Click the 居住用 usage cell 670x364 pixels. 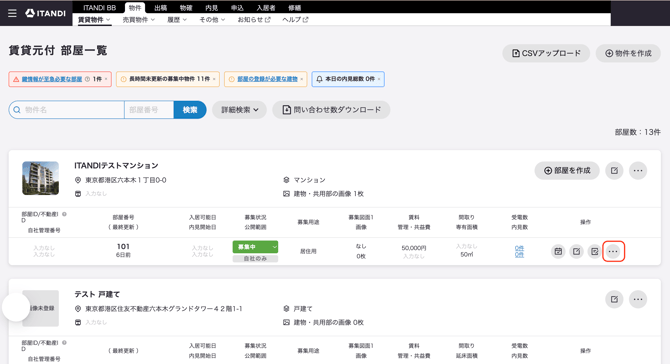pos(308,251)
